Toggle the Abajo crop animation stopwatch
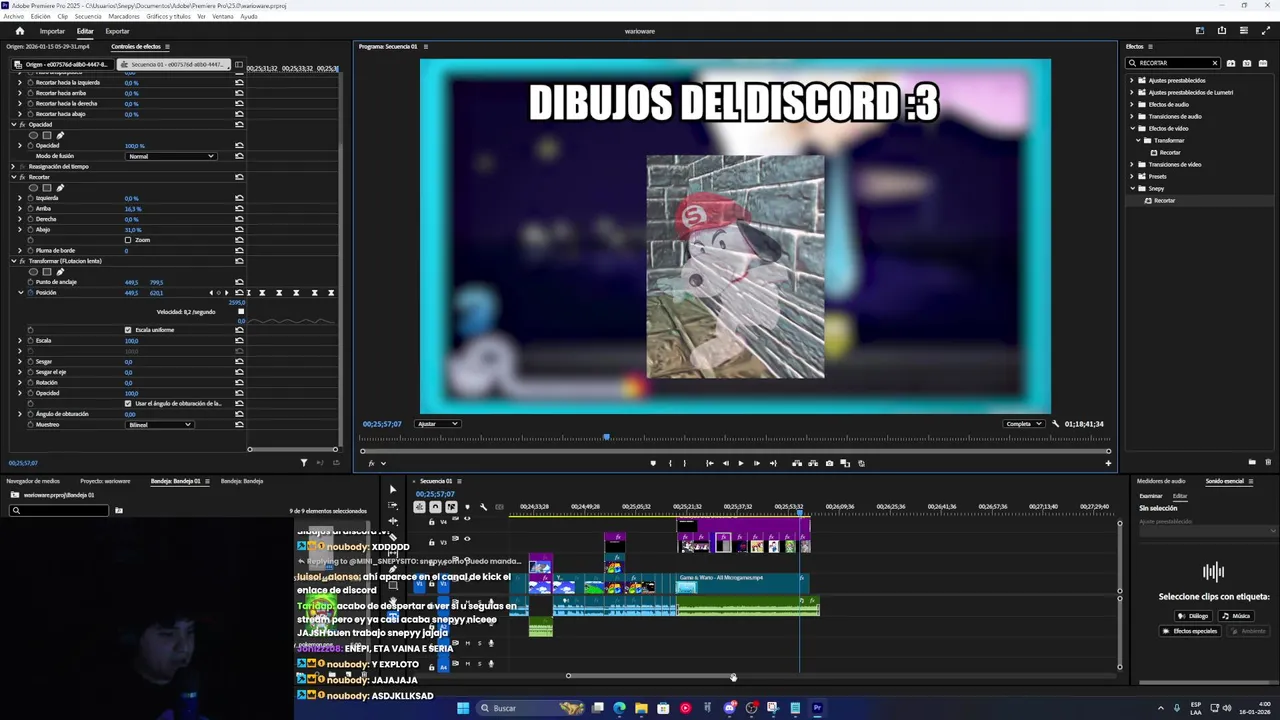This screenshot has width=1280, height=720. tap(30, 230)
